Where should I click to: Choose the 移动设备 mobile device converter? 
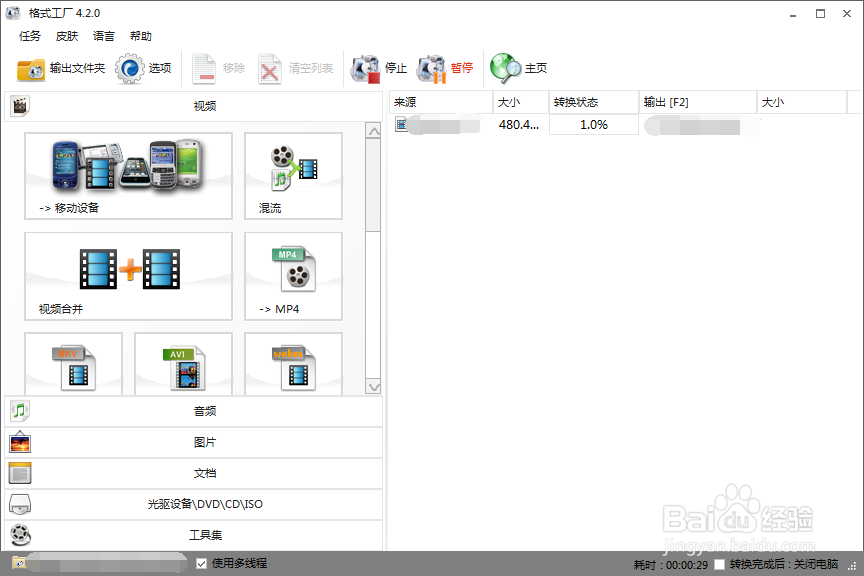pos(128,176)
